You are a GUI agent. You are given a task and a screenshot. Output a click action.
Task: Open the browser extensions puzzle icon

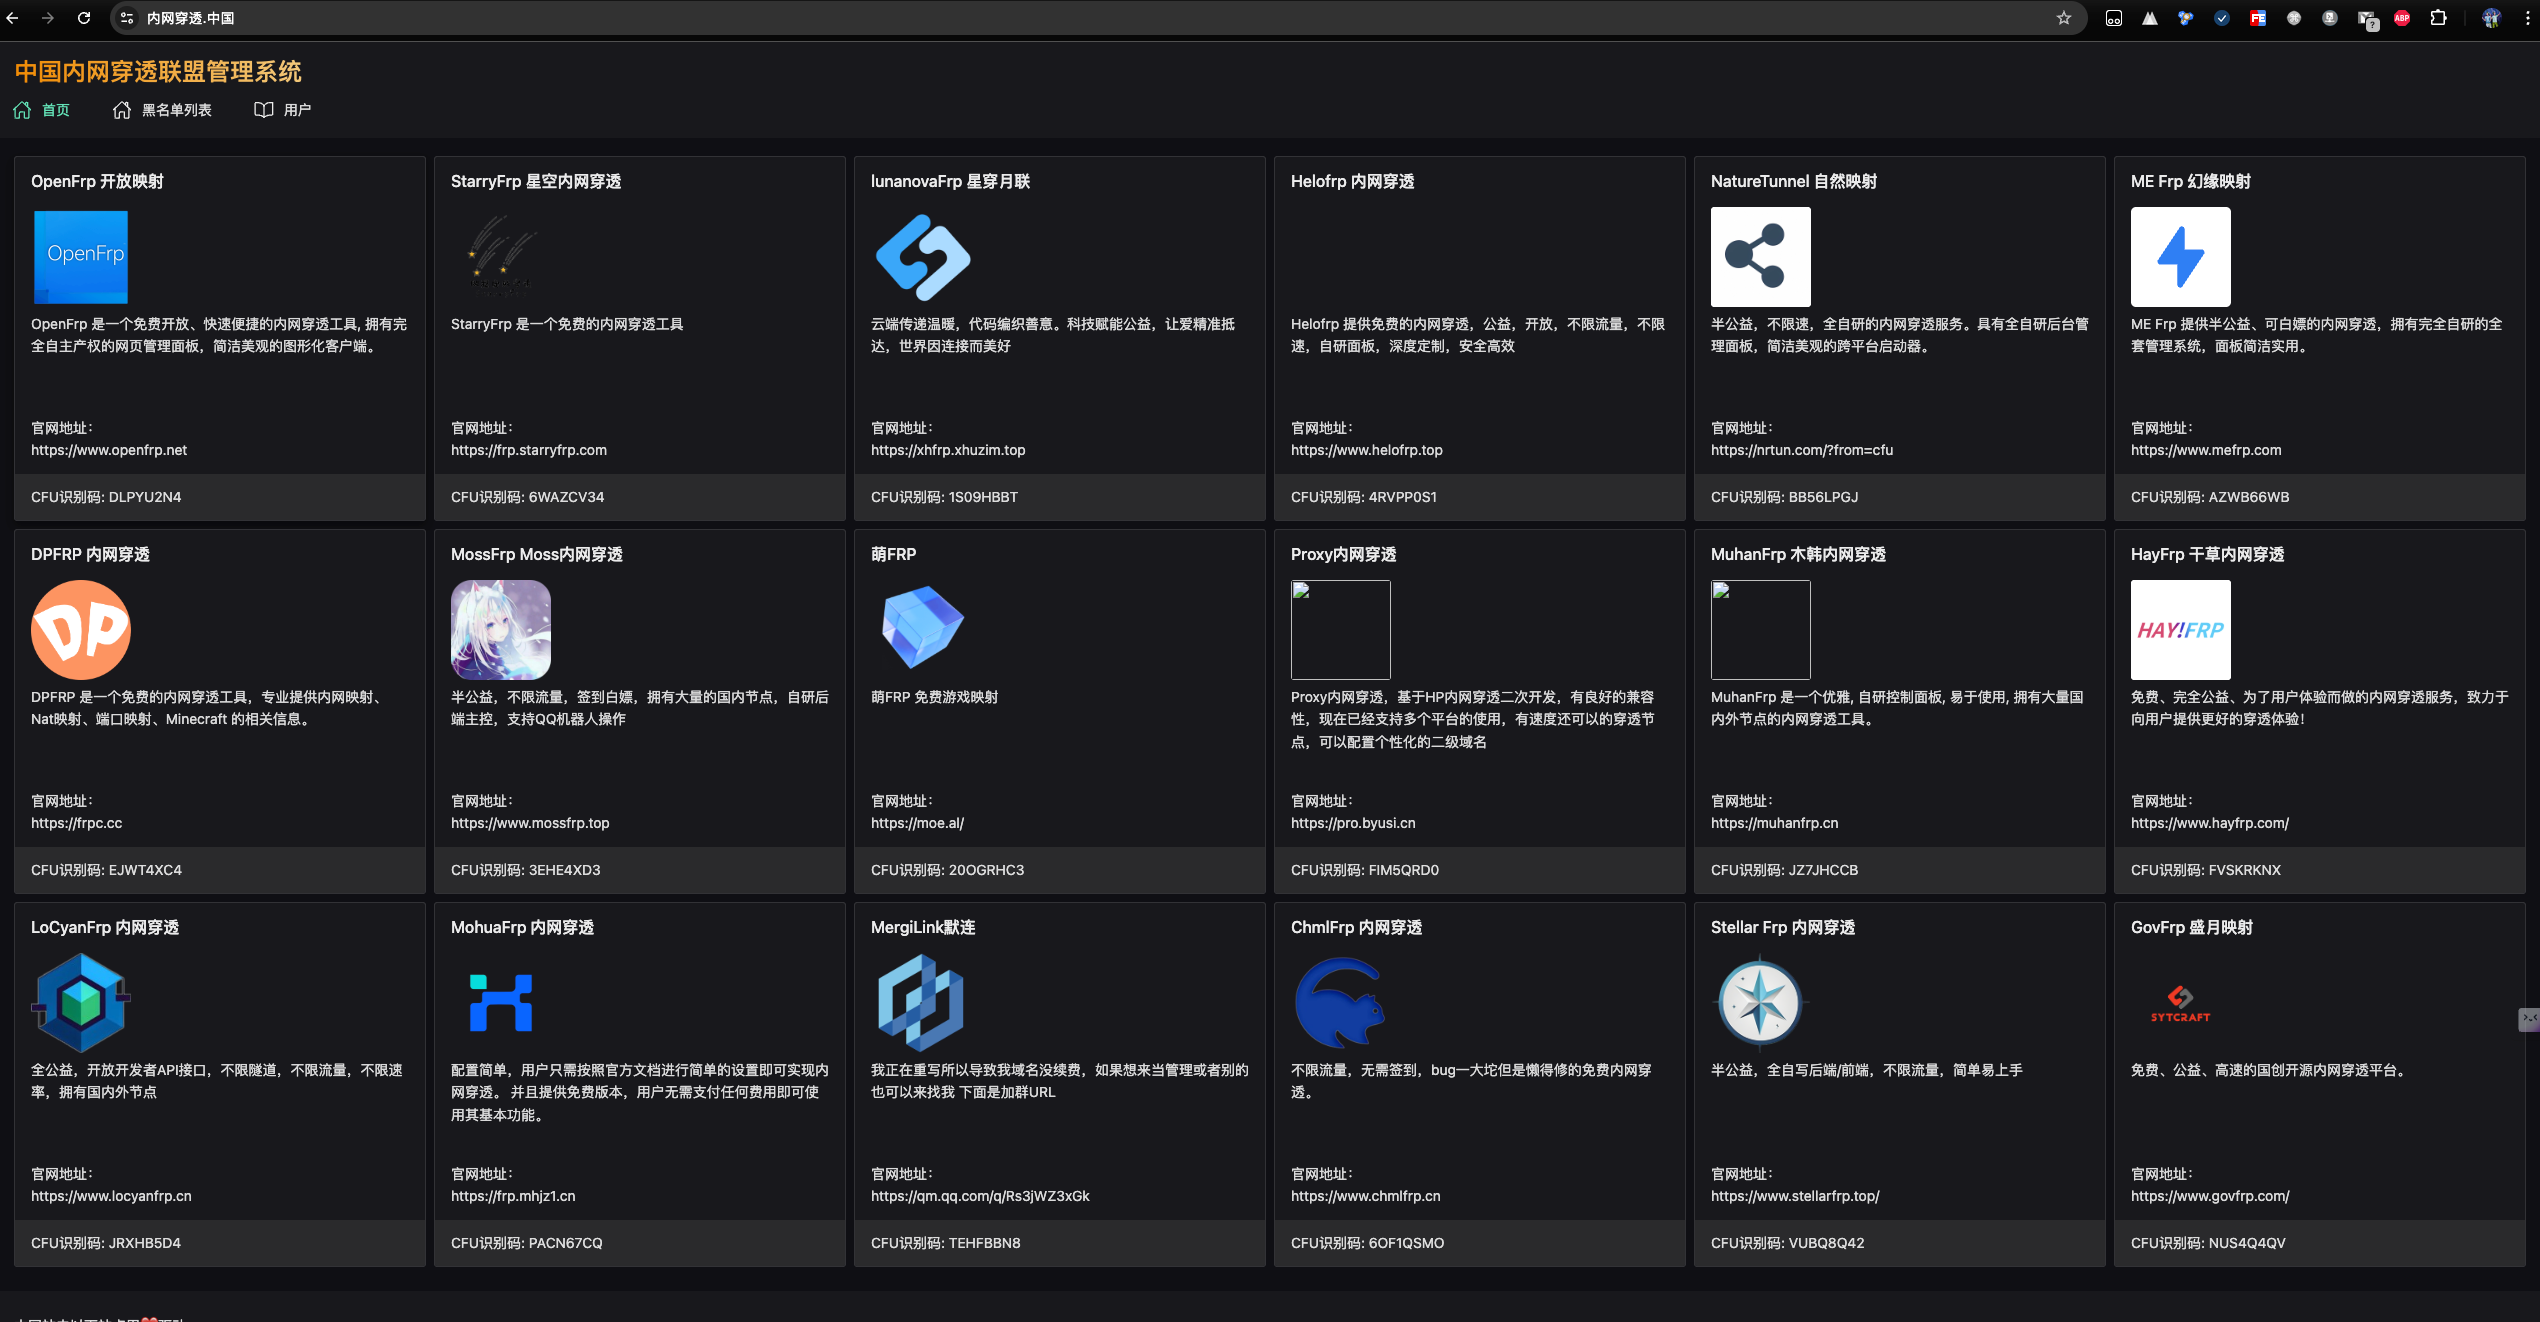pyautogui.click(x=2438, y=18)
